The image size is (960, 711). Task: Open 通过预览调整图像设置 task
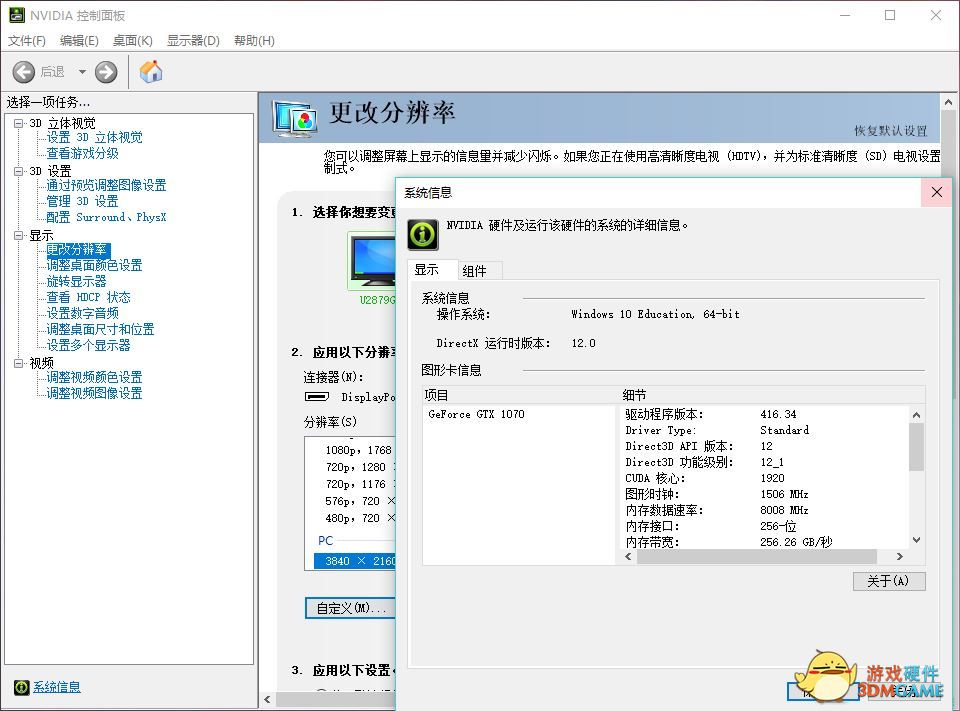pos(107,185)
